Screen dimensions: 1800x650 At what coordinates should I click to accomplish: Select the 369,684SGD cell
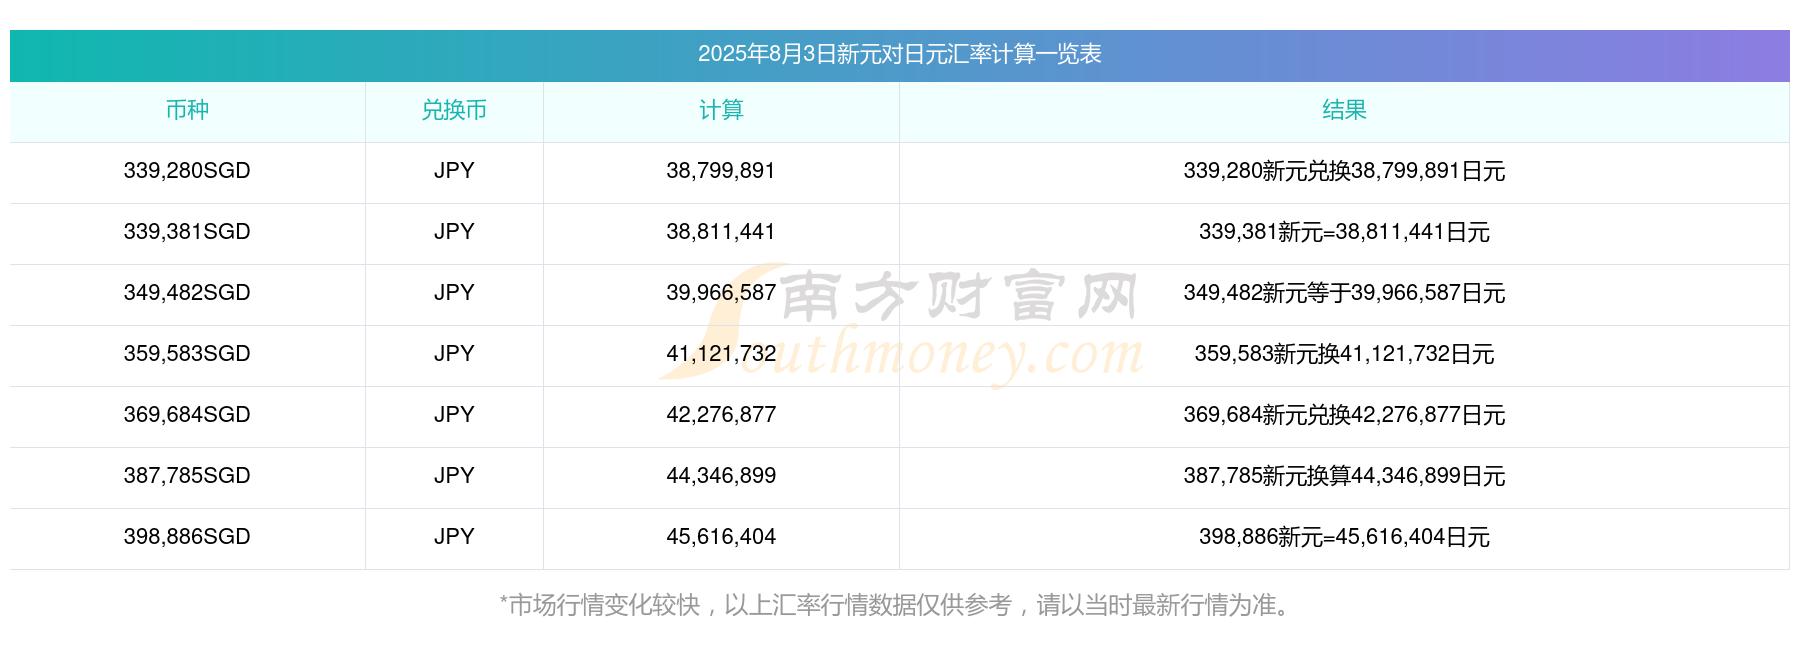click(187, 415)
